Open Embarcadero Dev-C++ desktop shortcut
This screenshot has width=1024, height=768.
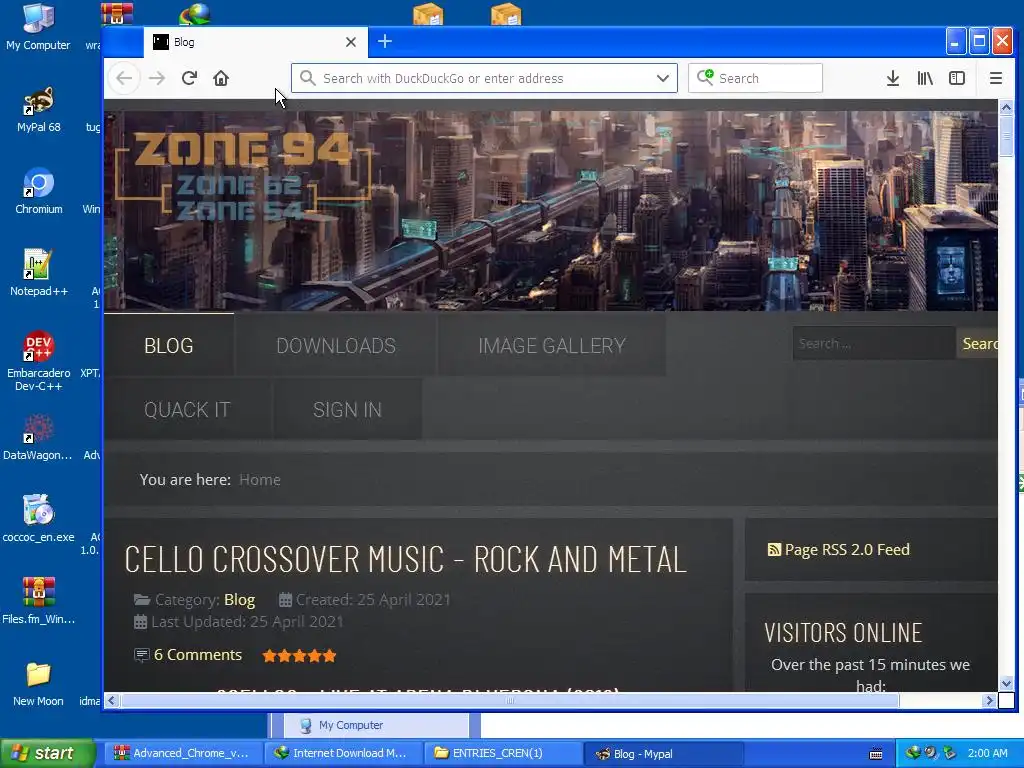(x=39, y=361)
